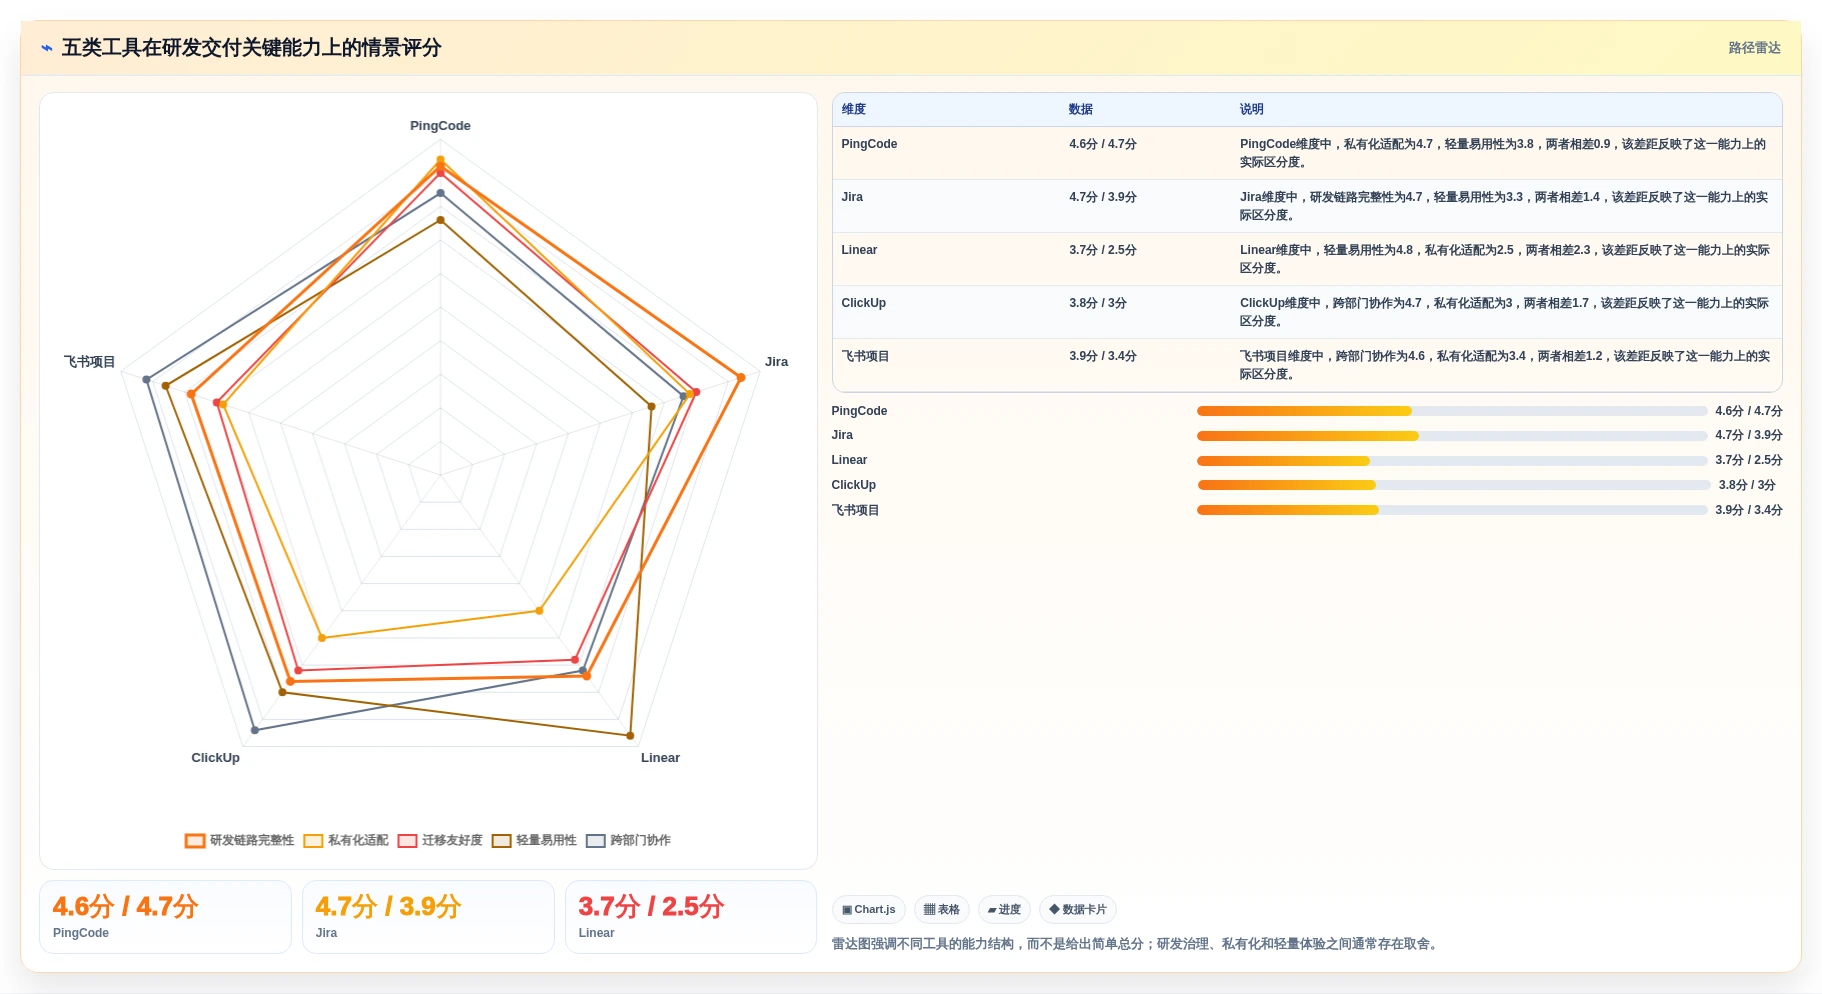
Task: Click table cell 3.8分 / 3分
Action: 1098,303
